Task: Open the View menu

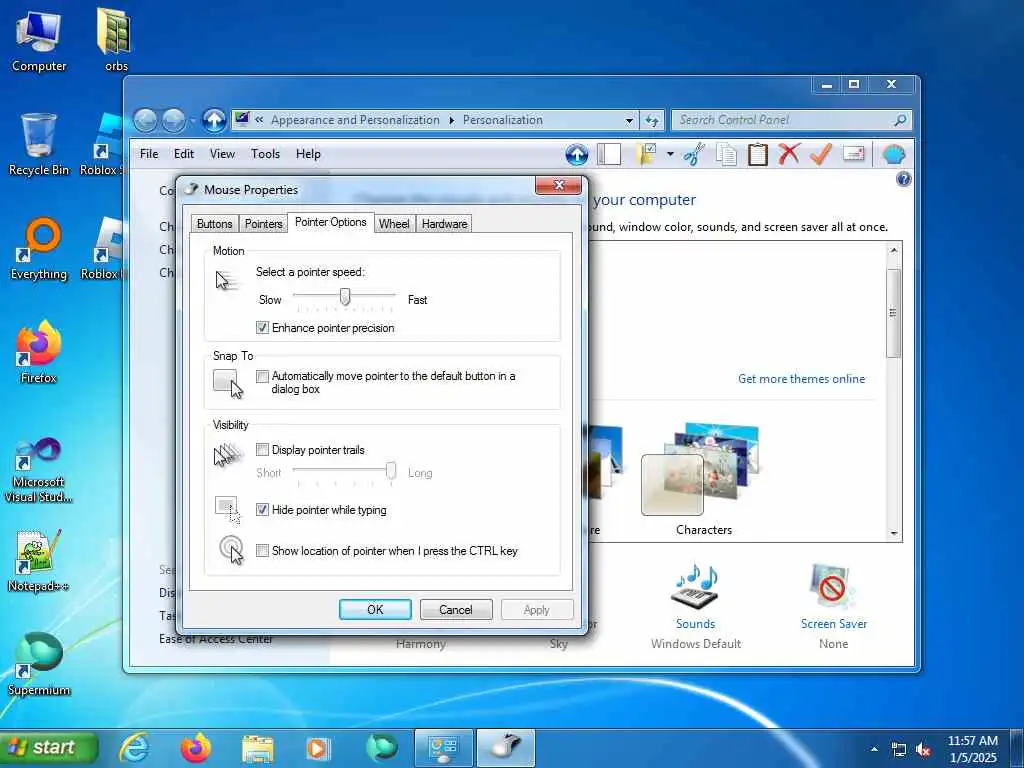Action: [x=222, y=154]
